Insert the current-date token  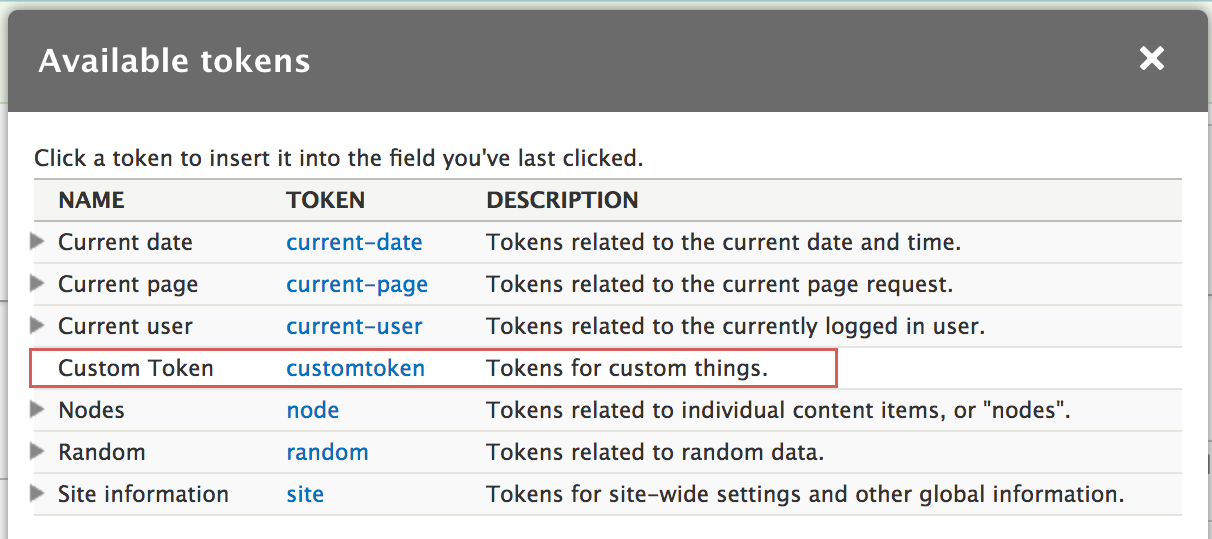(354, 242)
